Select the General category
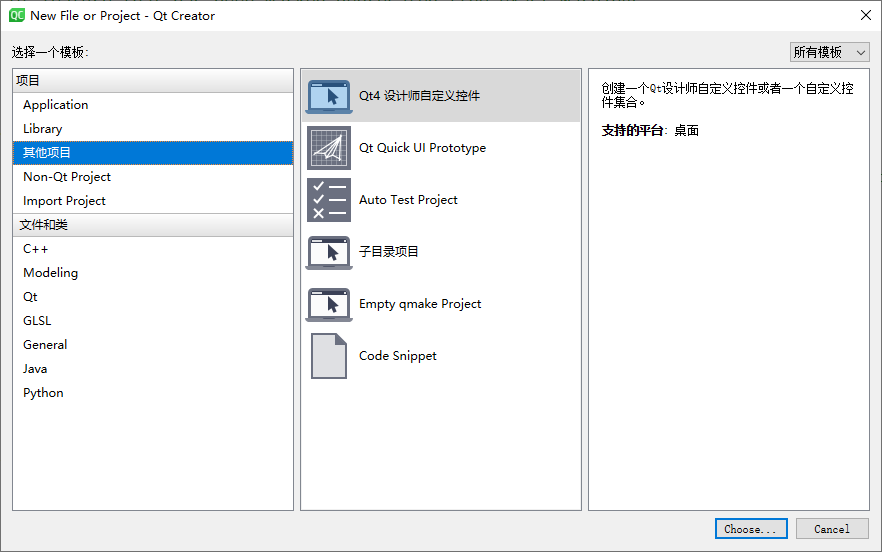 pos(153,345)
